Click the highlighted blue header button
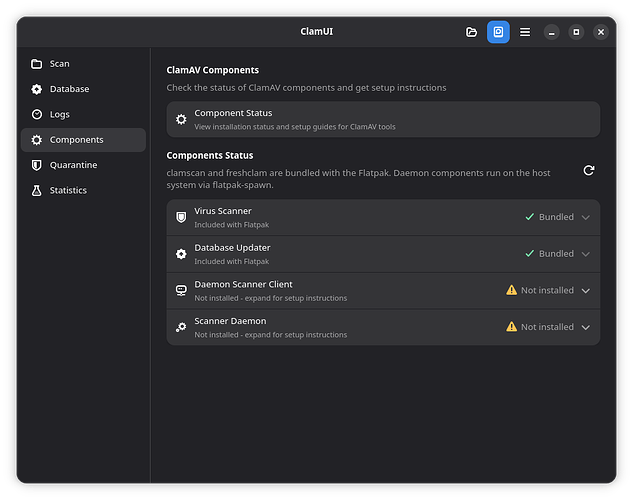The width and height of the screenshot is (633, 500). tap(498, 32)
